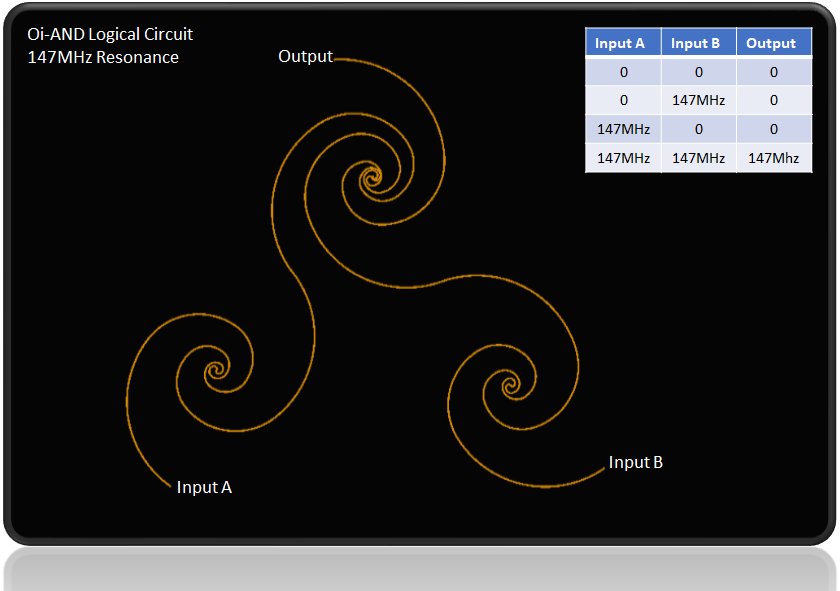This screenshot has height=591, width=840.
Task: Click Input A "147MHz" cell in last row
Action: pos(623,158)
